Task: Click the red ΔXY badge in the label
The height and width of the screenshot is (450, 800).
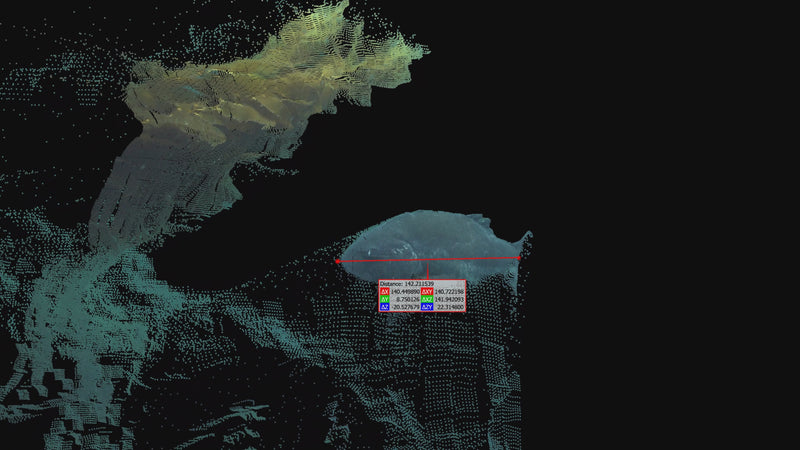Action: point(427,291)
